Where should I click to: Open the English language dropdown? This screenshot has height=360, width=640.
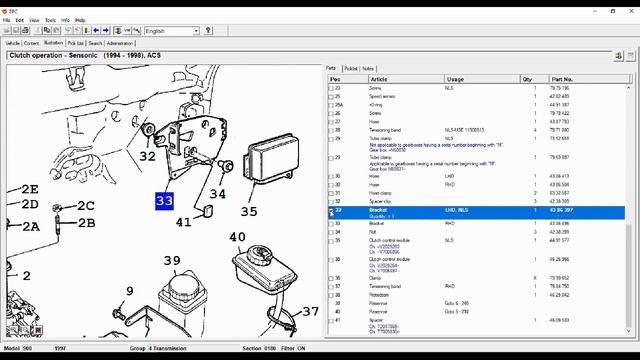(196, 31)
